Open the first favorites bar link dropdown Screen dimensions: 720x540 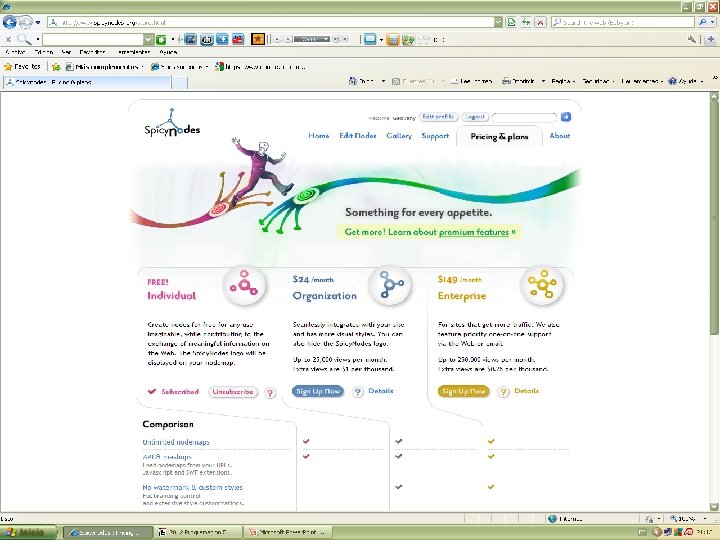coord(142,67)
